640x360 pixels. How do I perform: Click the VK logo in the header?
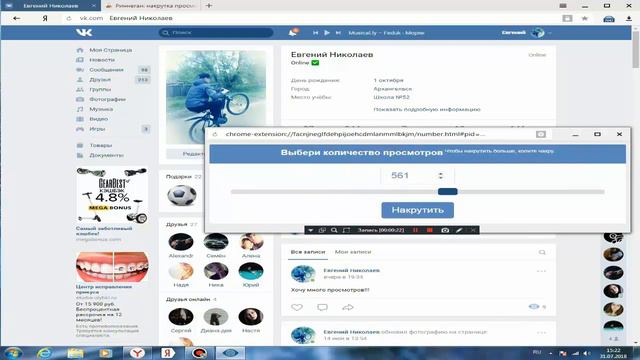[x=84, y=32]
